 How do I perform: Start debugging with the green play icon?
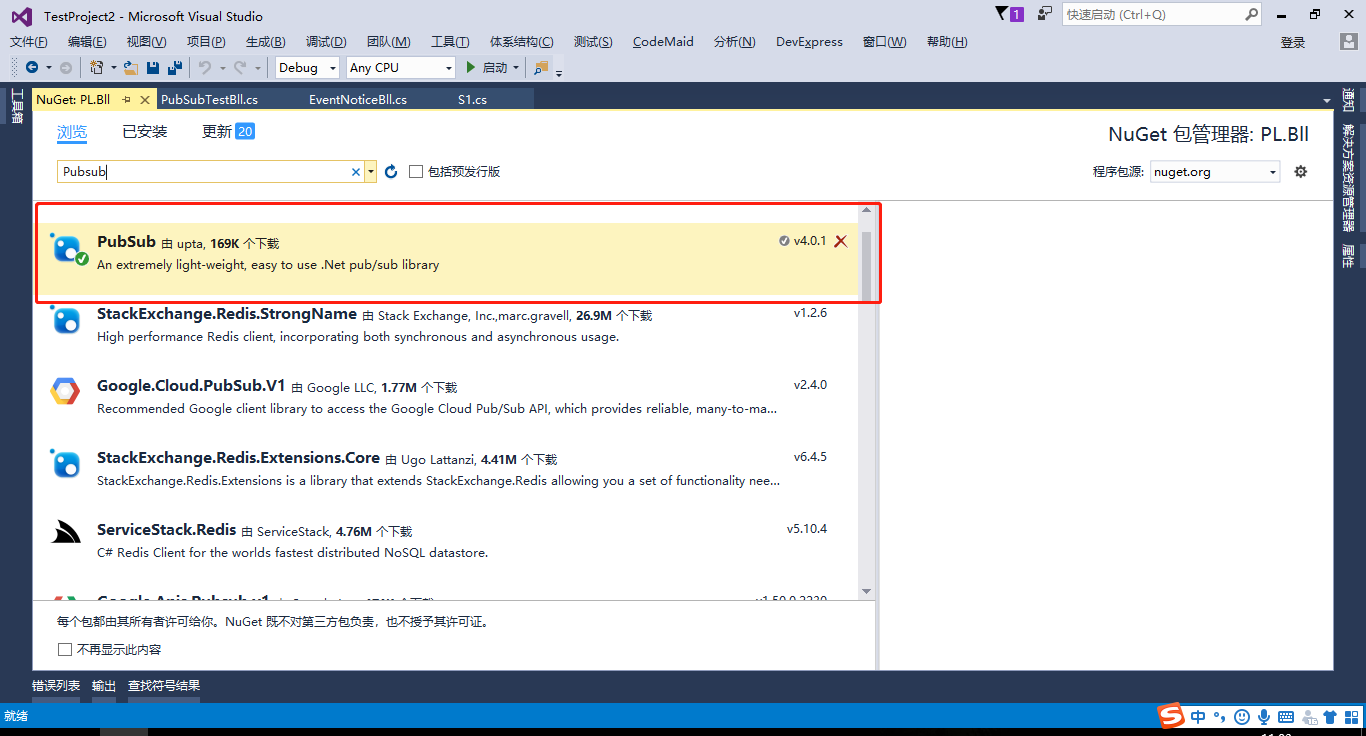471,67
